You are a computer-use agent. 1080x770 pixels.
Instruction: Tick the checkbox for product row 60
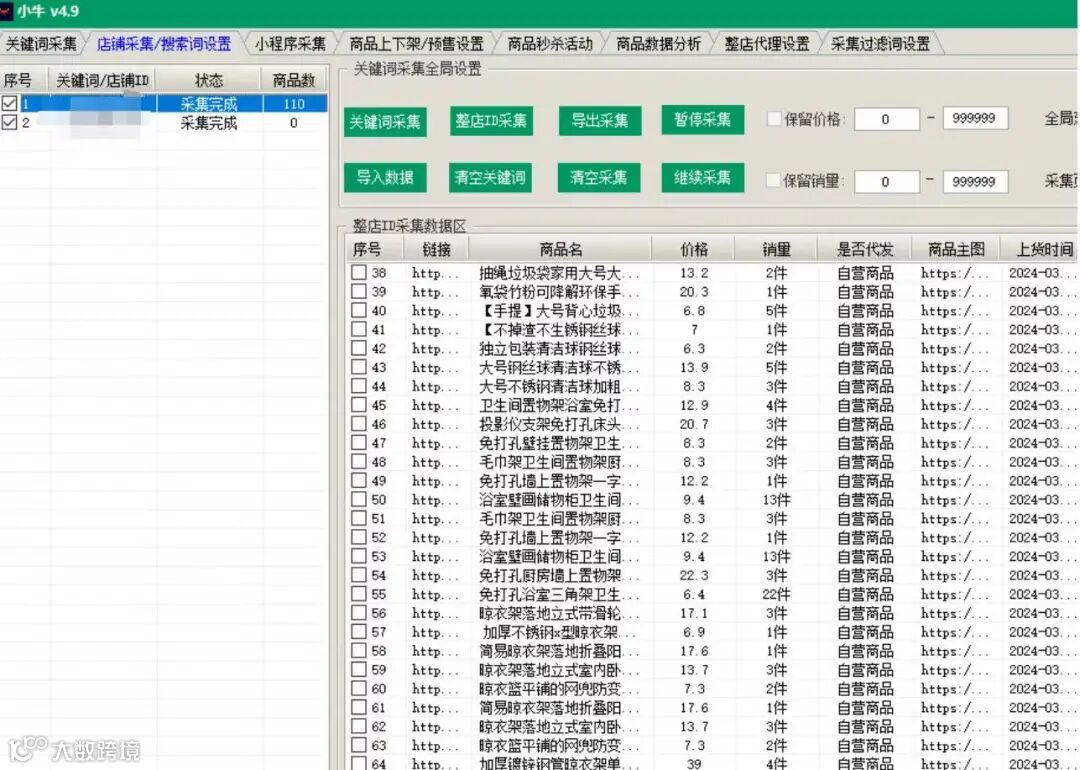point(359,688)
